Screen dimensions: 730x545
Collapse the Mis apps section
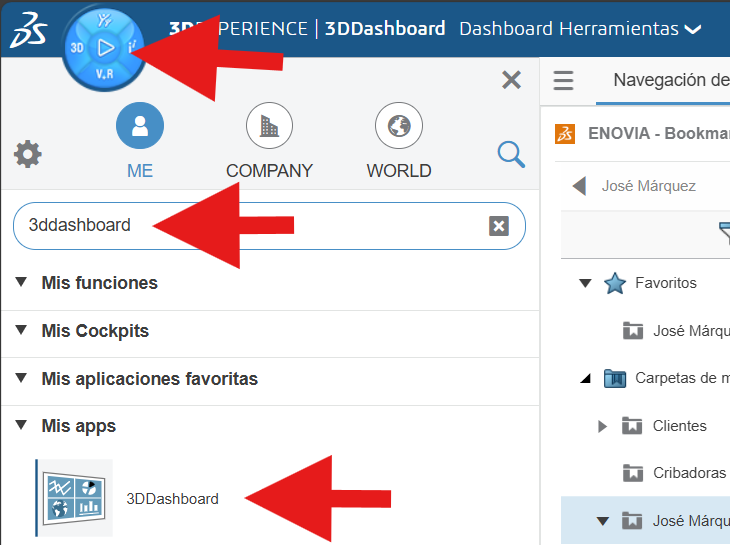[21, 425]
